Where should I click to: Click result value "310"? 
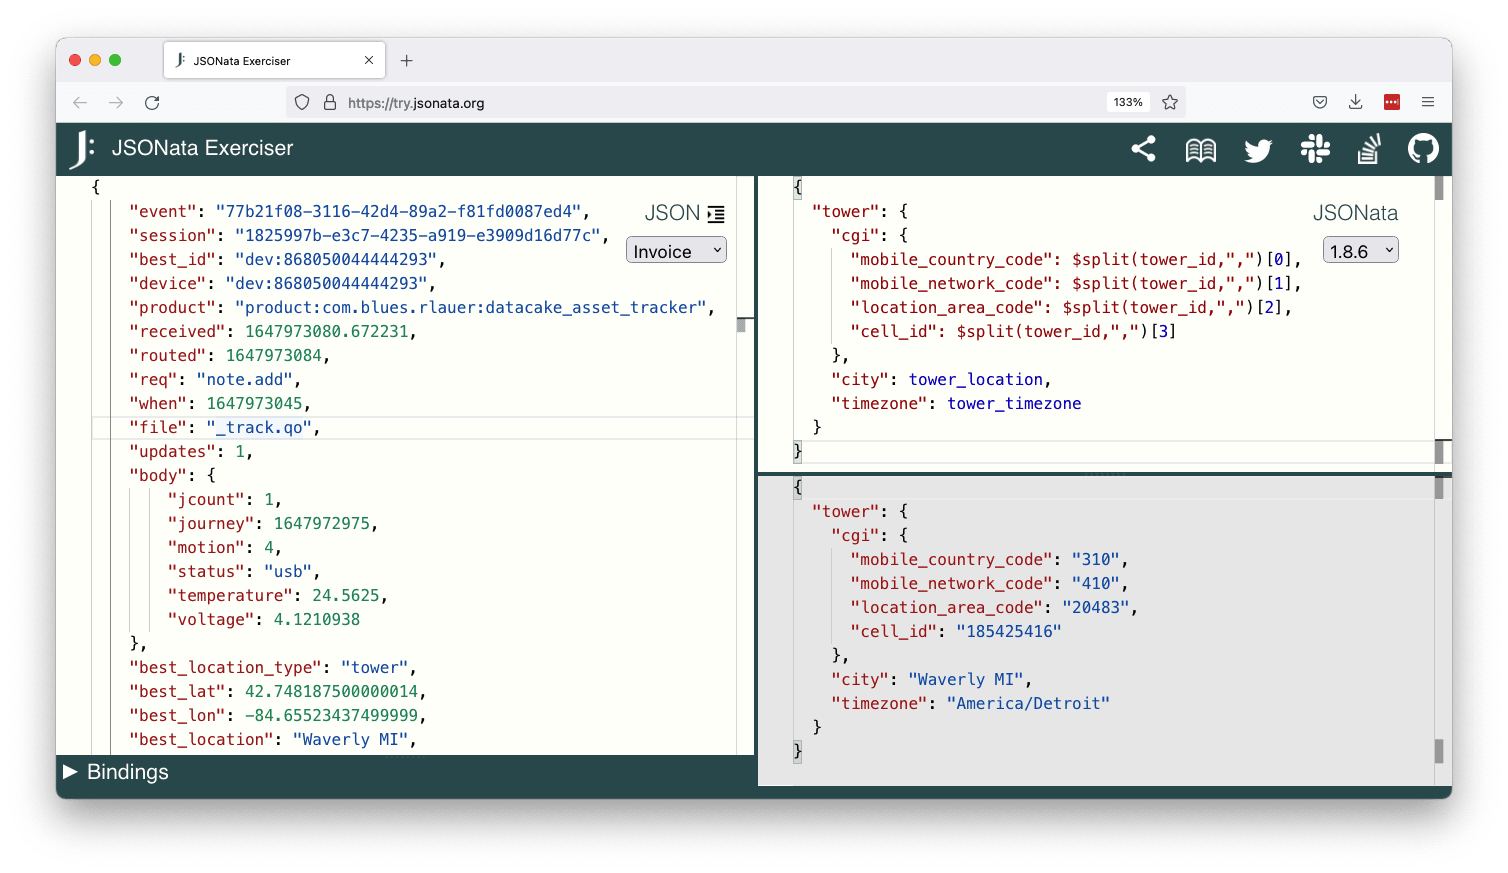(x=1095, y=560)
